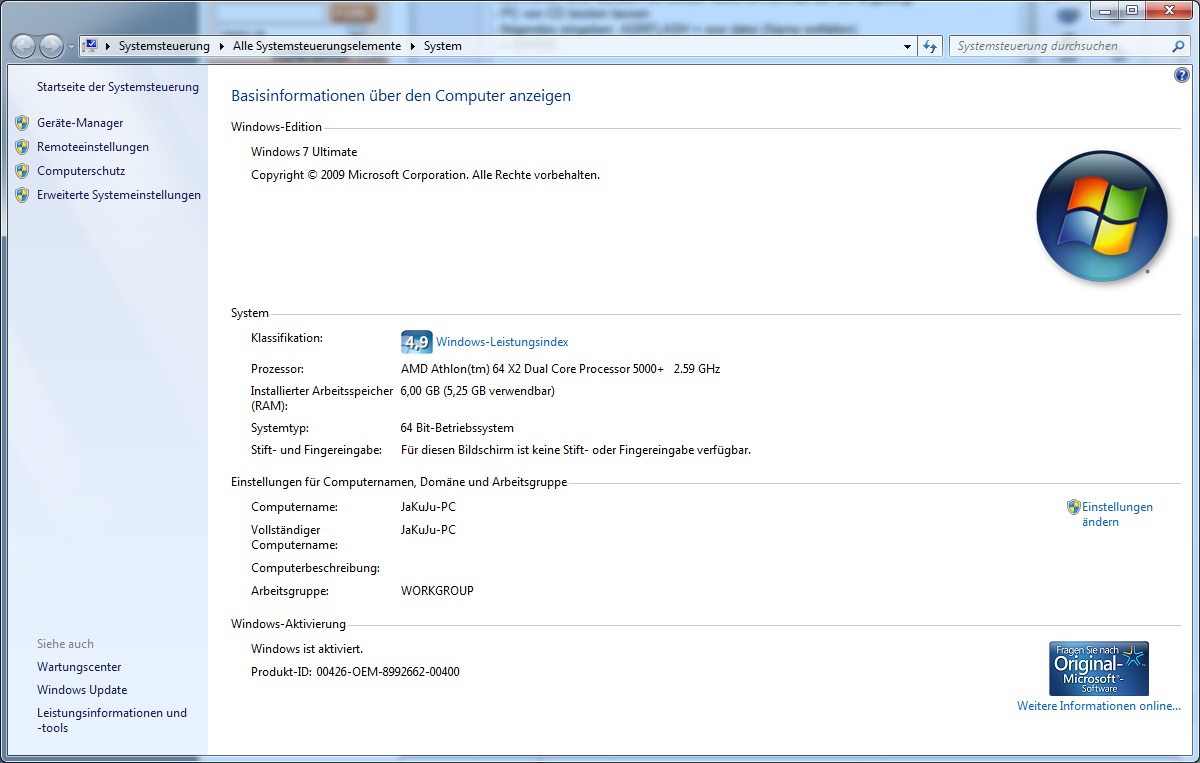Click the Computerbeschreibung label
Screen dimensions: 1200x763
pyautogui.click(x=315, y=568)
